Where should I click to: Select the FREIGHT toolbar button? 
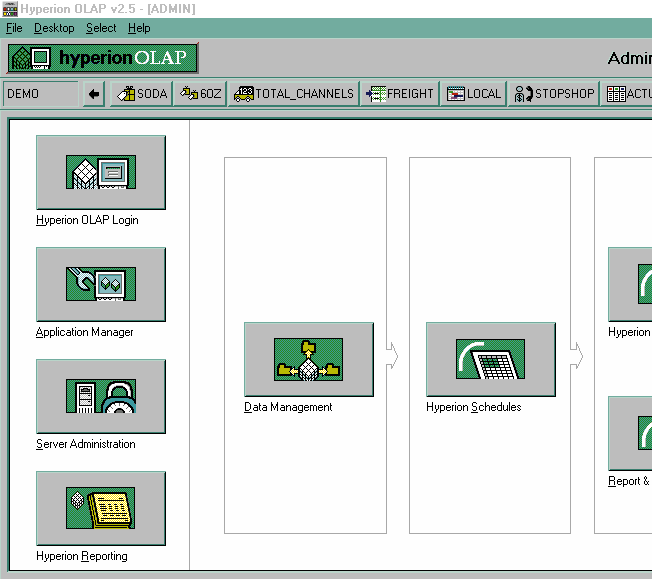400,94
